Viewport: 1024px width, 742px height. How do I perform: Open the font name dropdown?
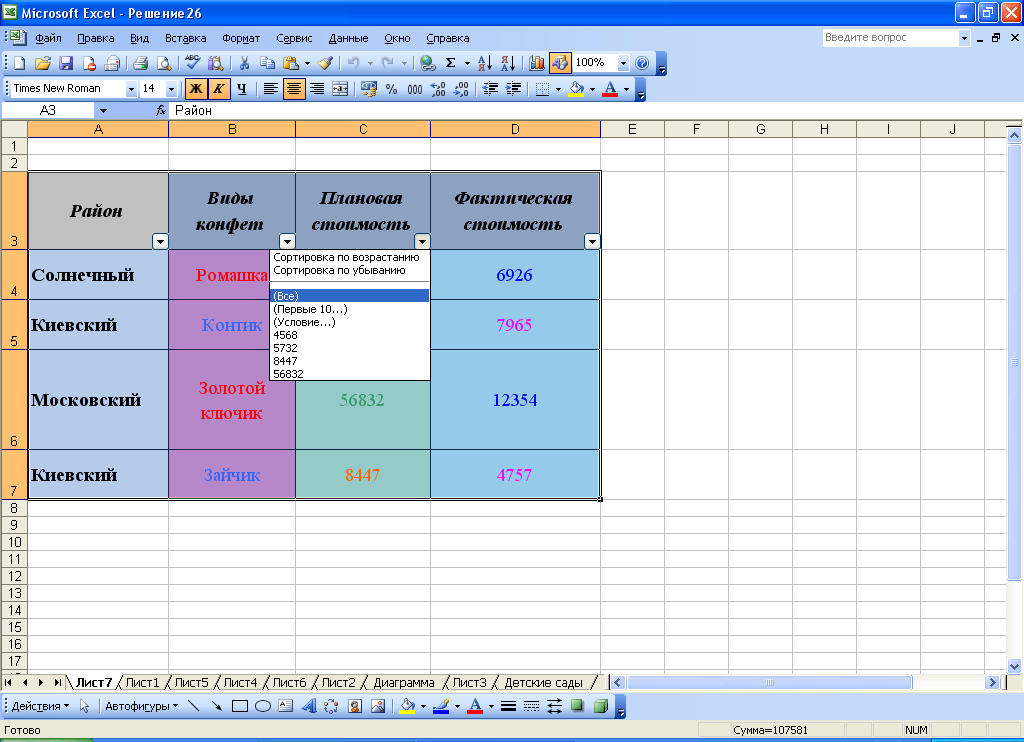(x=131, y=89)
